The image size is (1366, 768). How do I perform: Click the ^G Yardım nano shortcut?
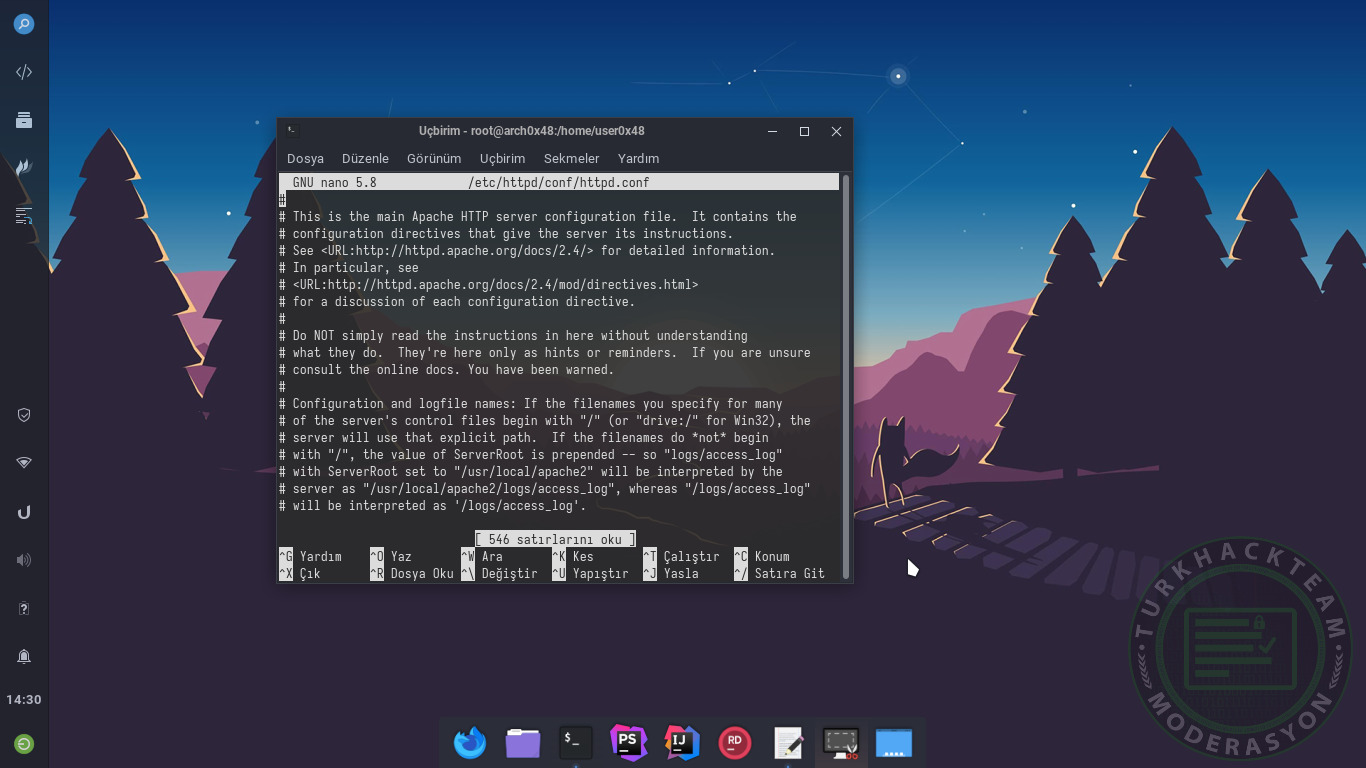(x=310, y=557)
